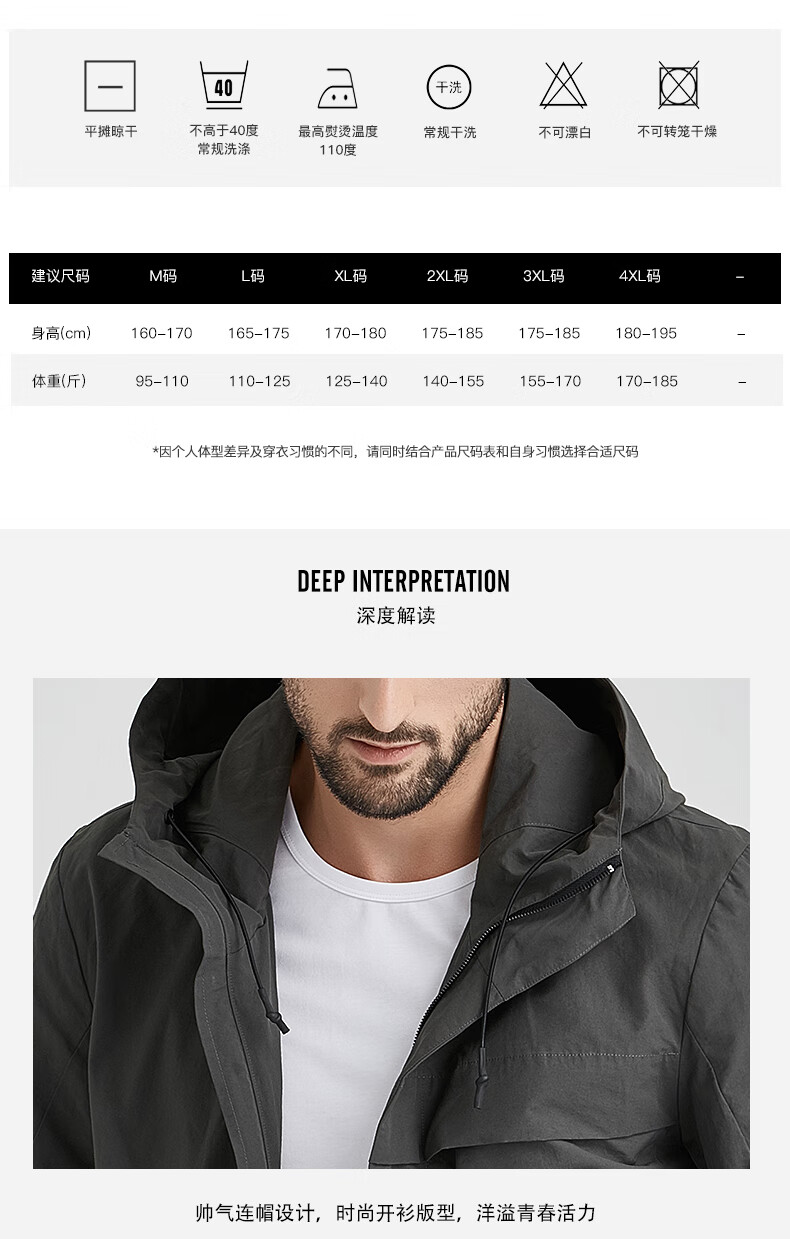Click the DEEP INTERPRETATION heading
790x1239 pixels.
(x=403, y=581)
